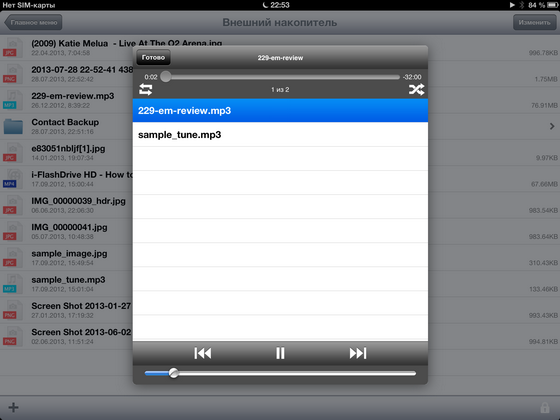Toggle the repeat playback icon
Screen dimensions: 560x420
(145, 89)
